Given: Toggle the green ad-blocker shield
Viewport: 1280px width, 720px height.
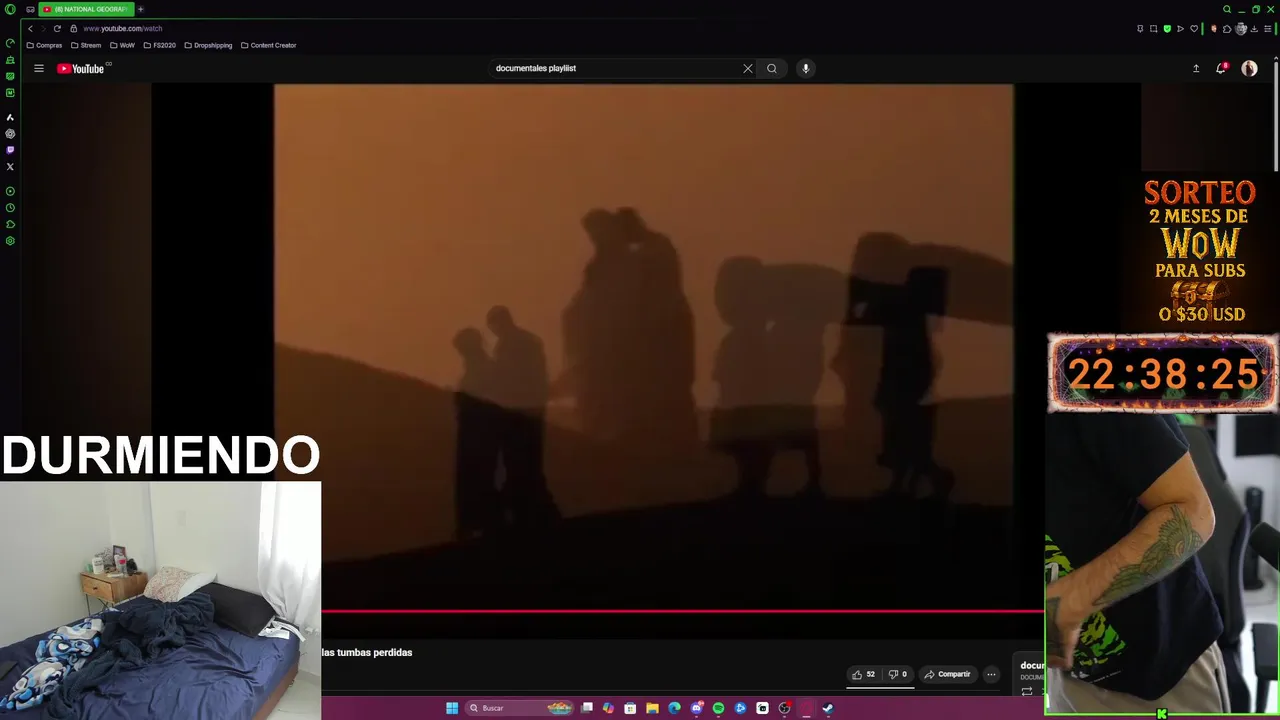Looking at the screenshot, I should pos(1167,28).
